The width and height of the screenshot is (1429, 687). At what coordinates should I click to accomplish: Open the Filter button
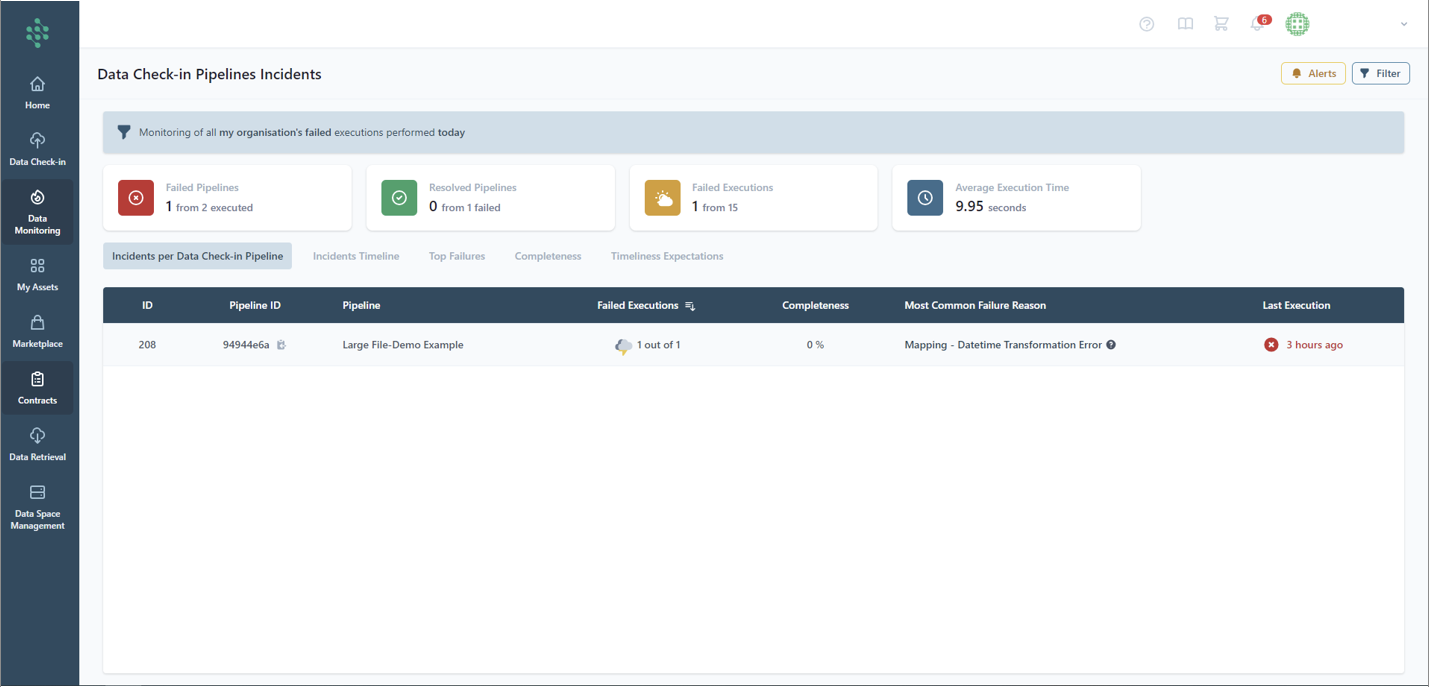coord(1380,73)
